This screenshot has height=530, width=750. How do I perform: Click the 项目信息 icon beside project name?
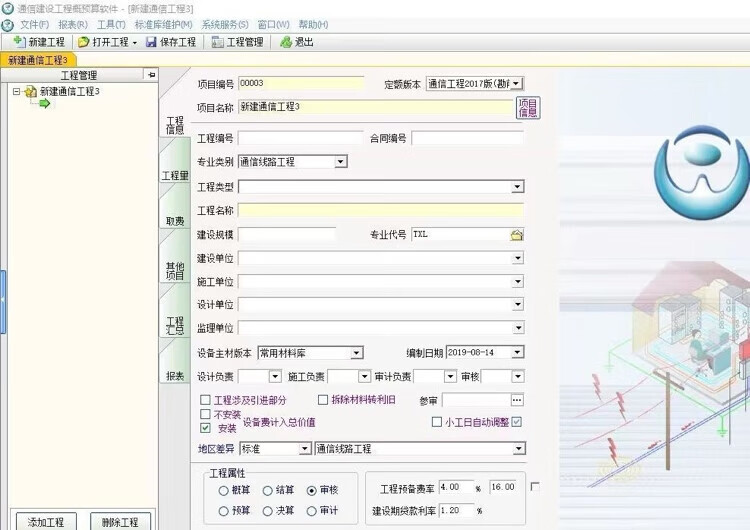[x=527, y=108]
